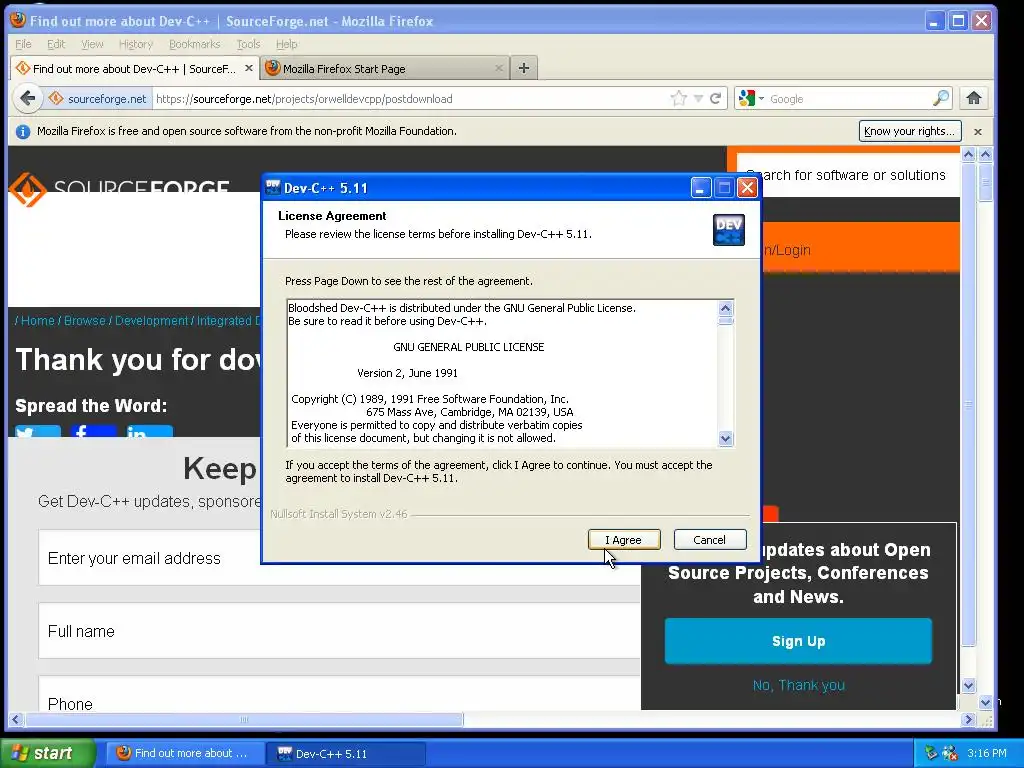1024x768 pixels.
Task: Open a new tab with the plus button
Action: coord(524,68)
